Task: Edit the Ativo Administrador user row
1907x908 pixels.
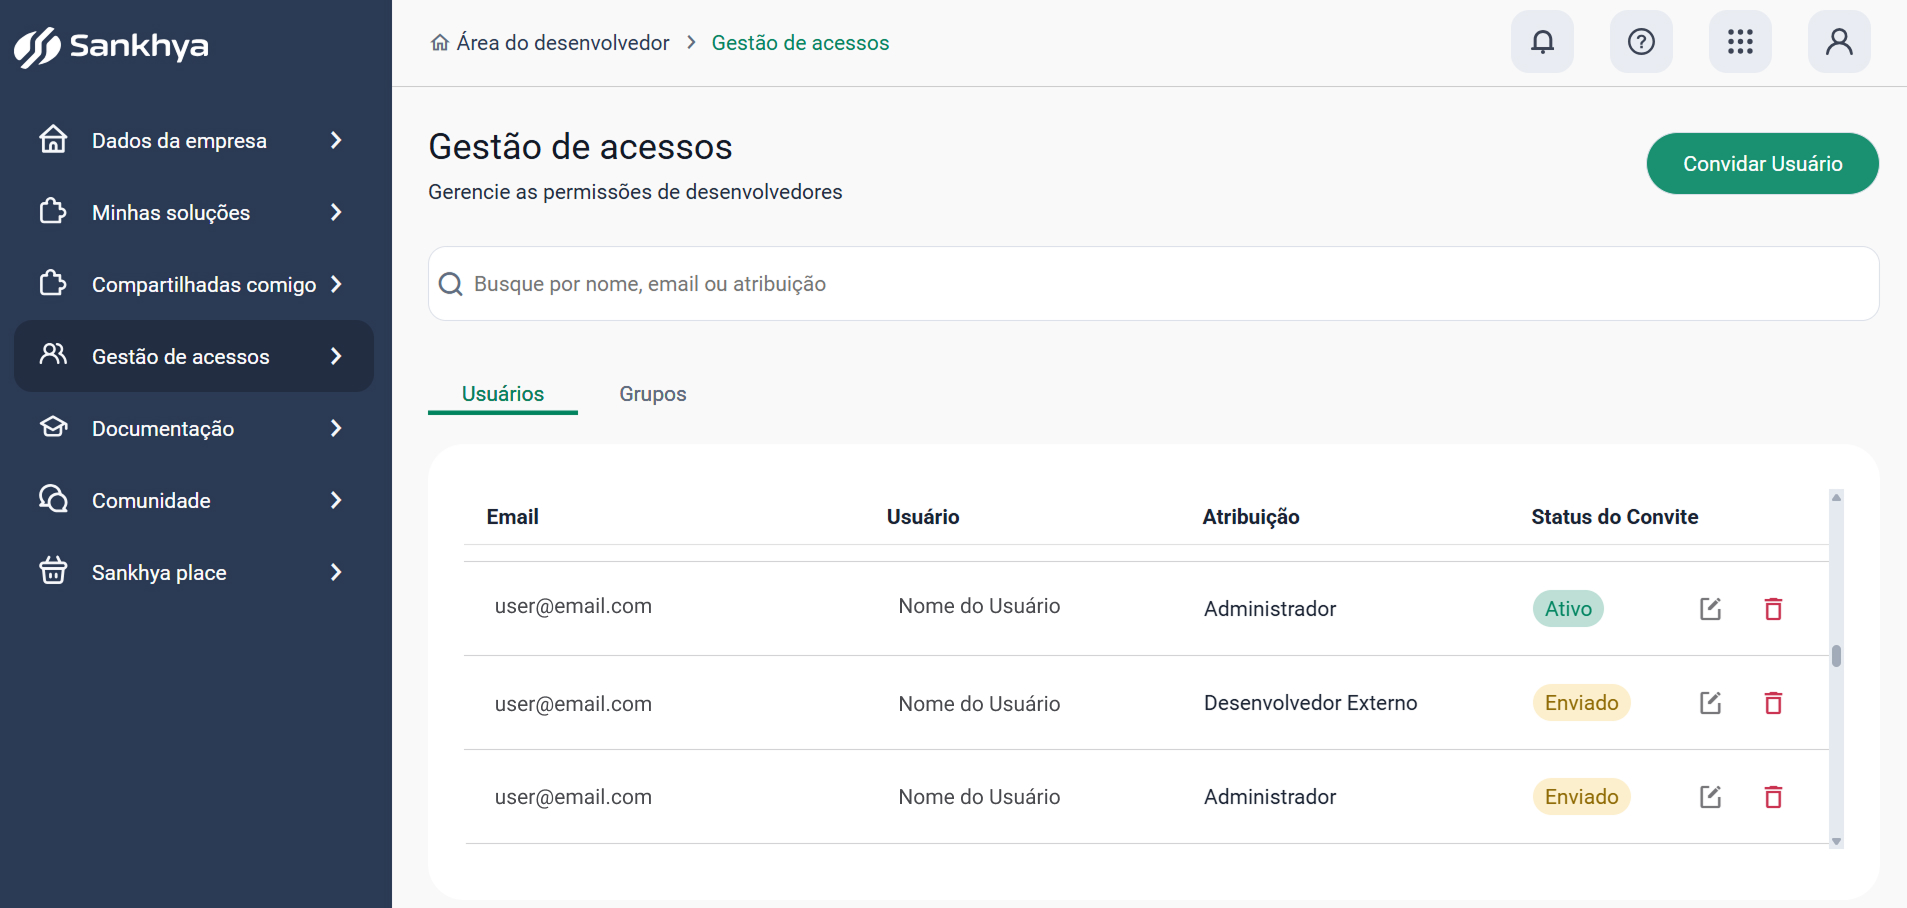Action: click(1710, 609)
